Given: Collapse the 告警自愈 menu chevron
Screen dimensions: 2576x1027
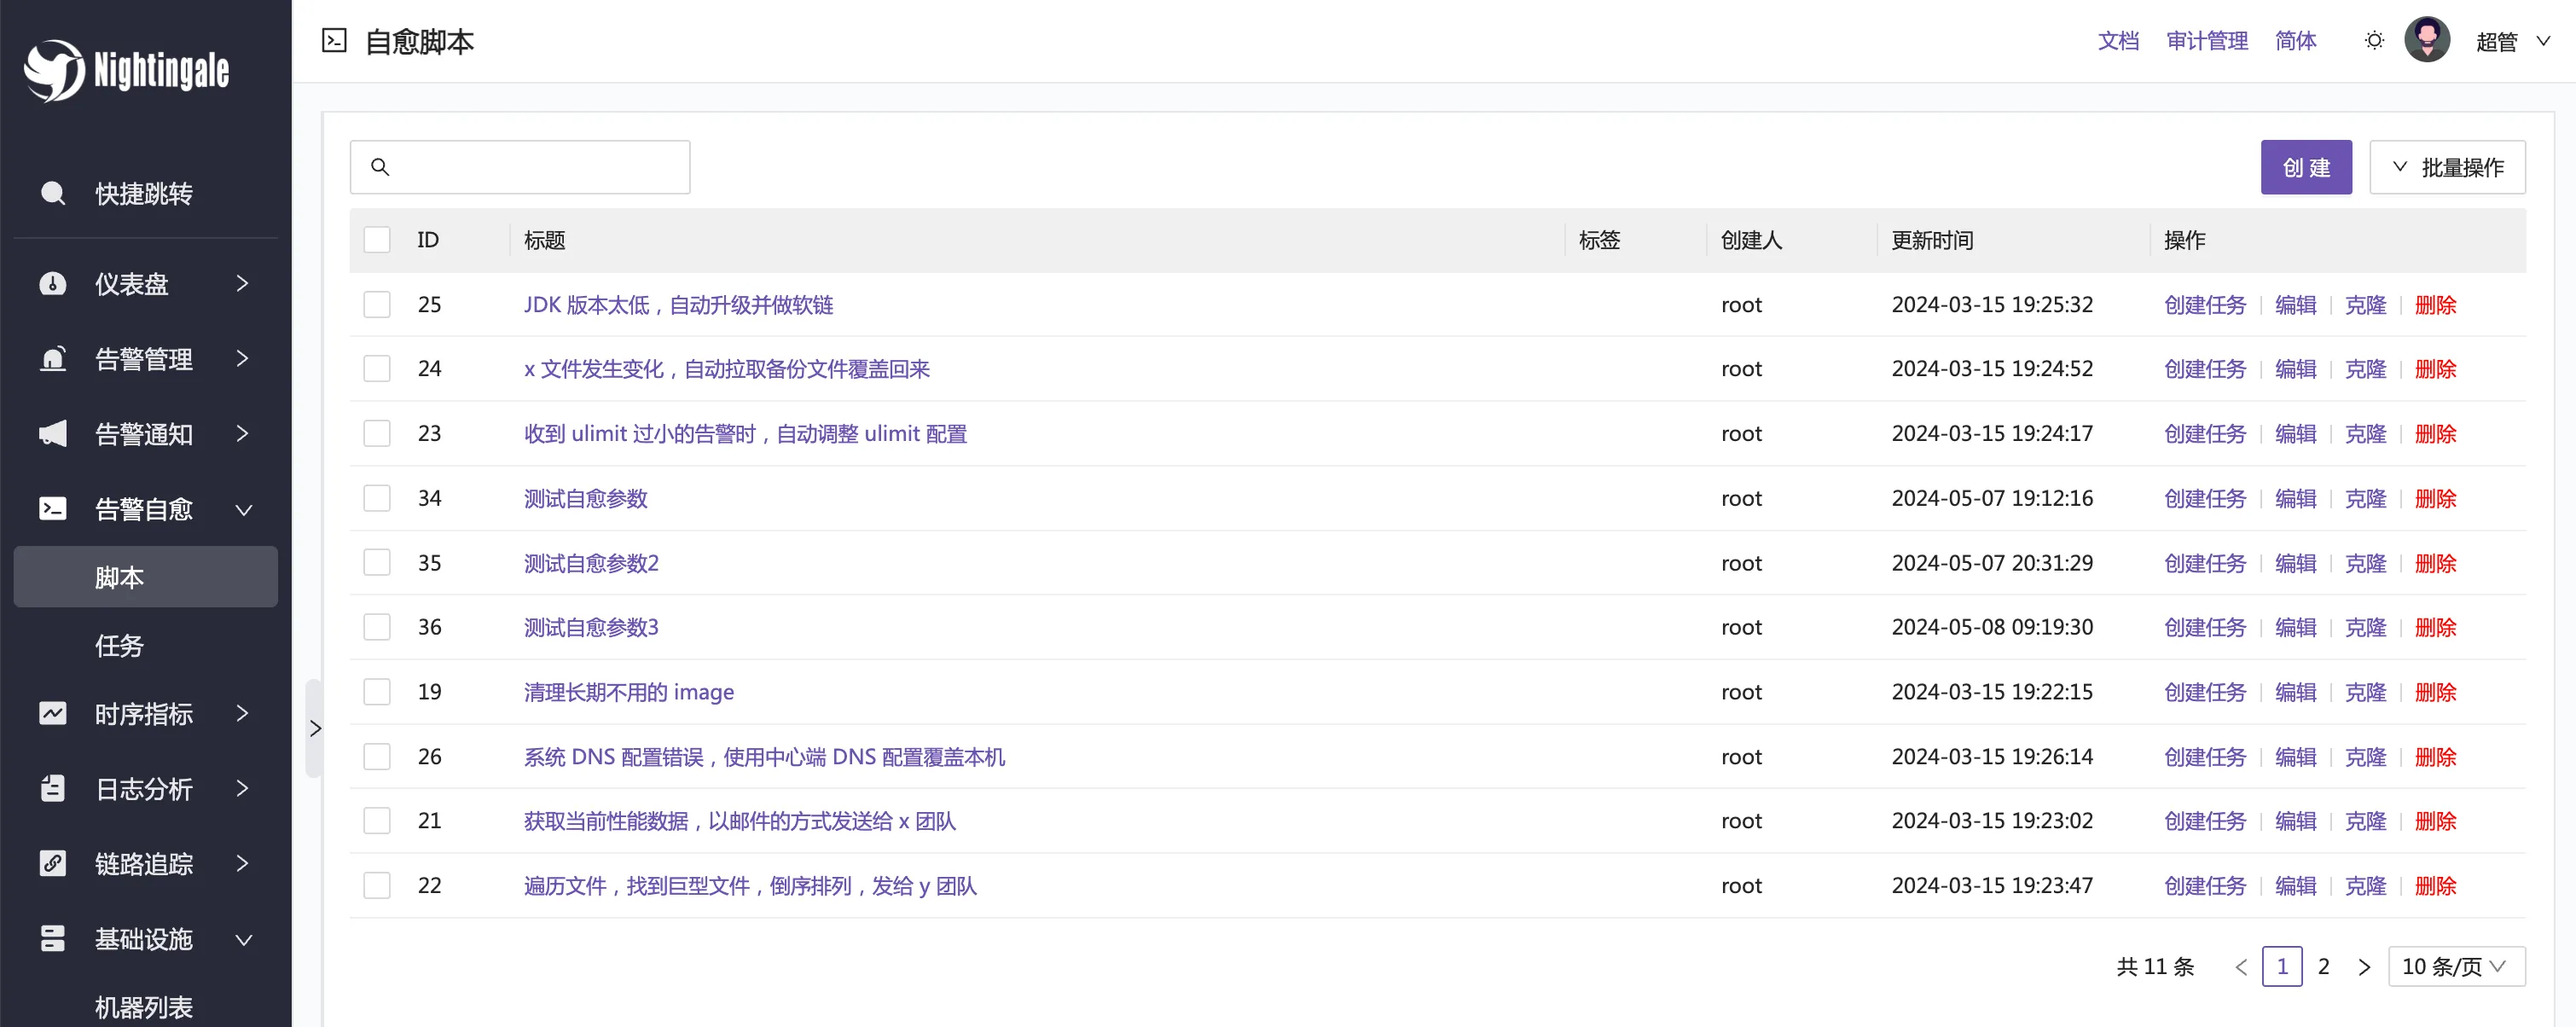Looking at the screenshot, I should tap(243, 510).
